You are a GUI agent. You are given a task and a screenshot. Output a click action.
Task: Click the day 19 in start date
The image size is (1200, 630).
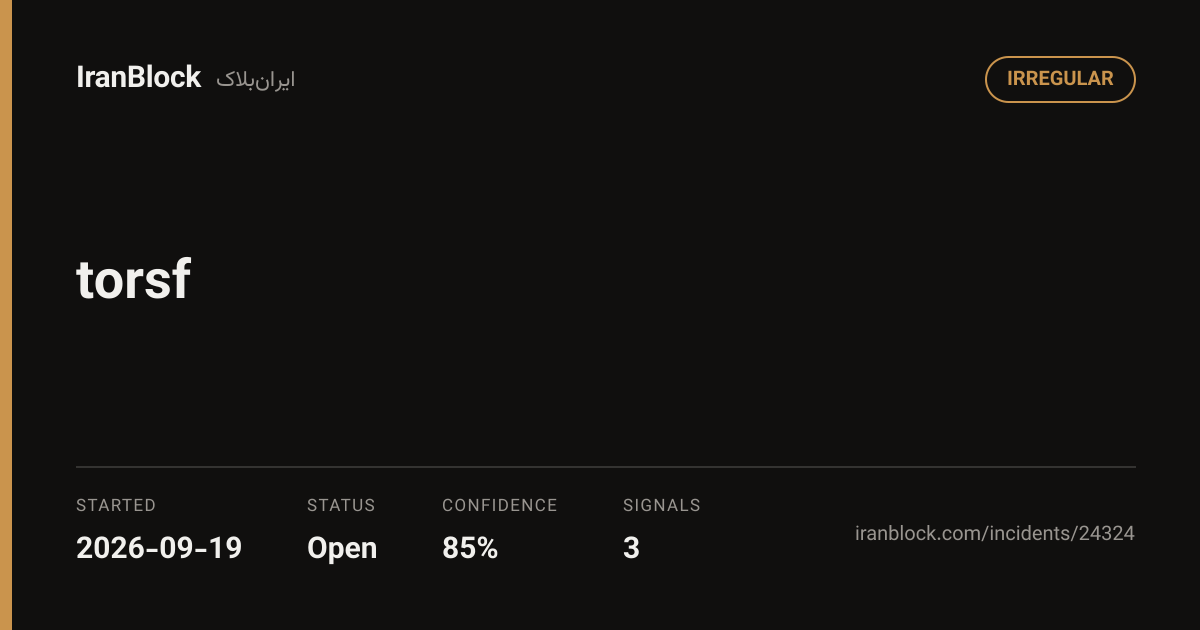[225, 548]
